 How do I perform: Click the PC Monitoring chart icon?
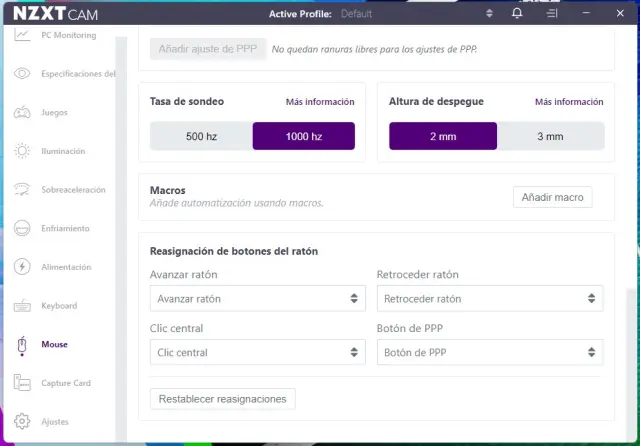[22, 35]
